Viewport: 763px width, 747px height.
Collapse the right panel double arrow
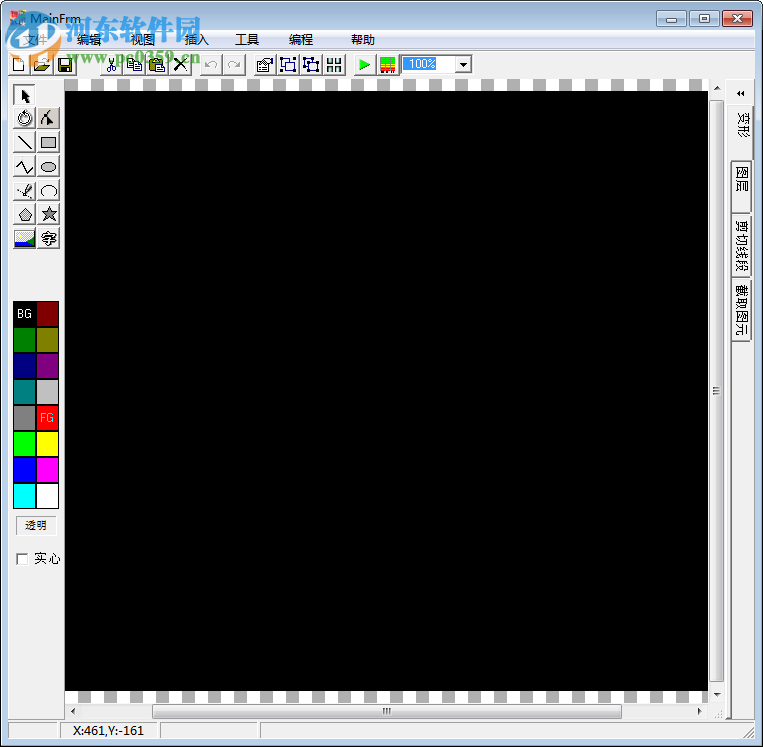coord(741,93)
